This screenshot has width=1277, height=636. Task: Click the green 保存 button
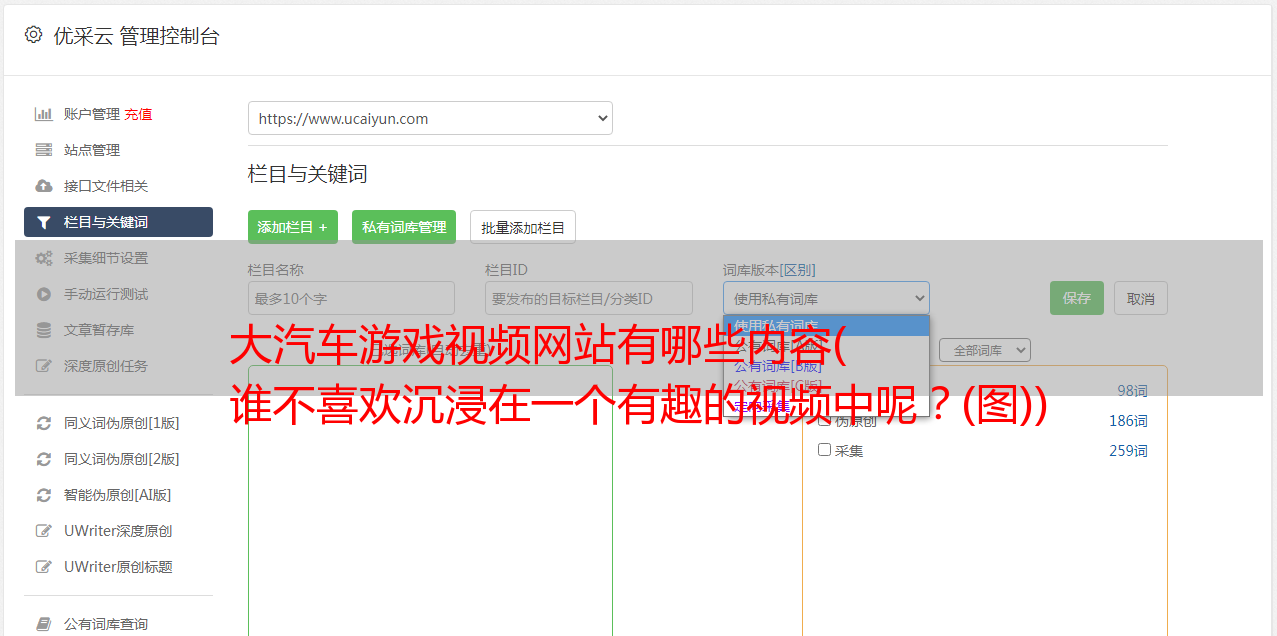1077,298
